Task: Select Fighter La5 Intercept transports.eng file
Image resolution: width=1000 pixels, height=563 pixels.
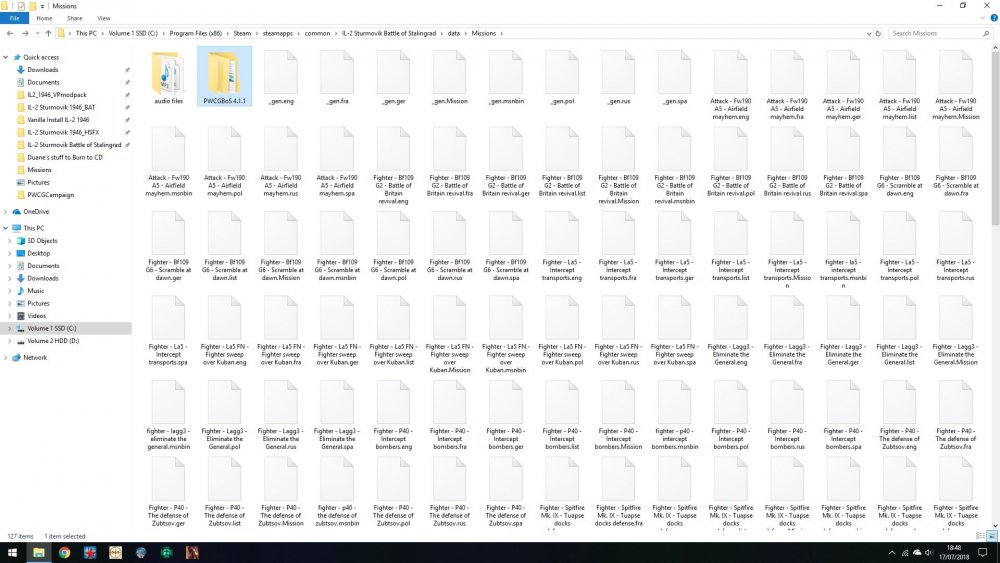Action: pos(562,249)
